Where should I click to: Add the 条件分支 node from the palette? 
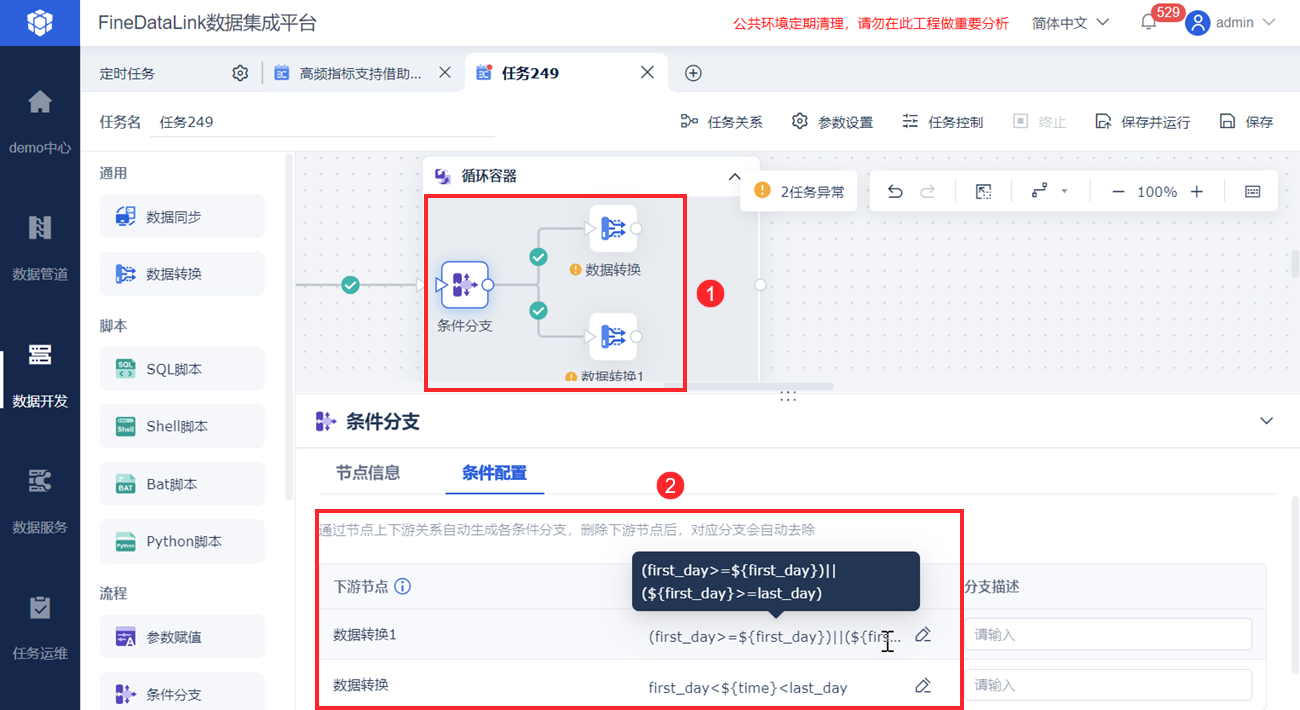point(182,694)
